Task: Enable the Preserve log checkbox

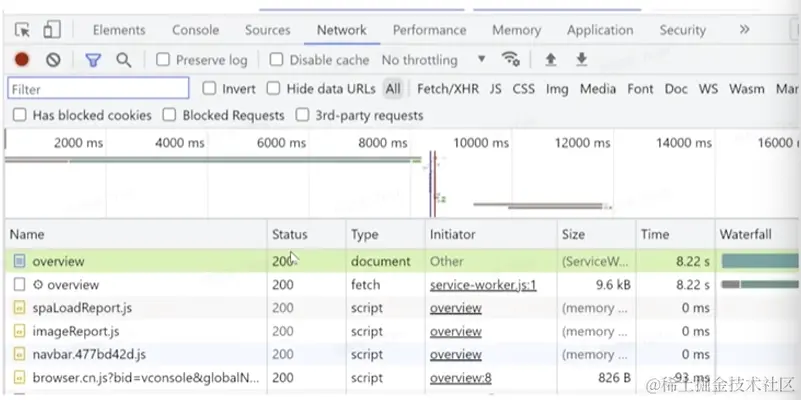Action: [164, 60]
